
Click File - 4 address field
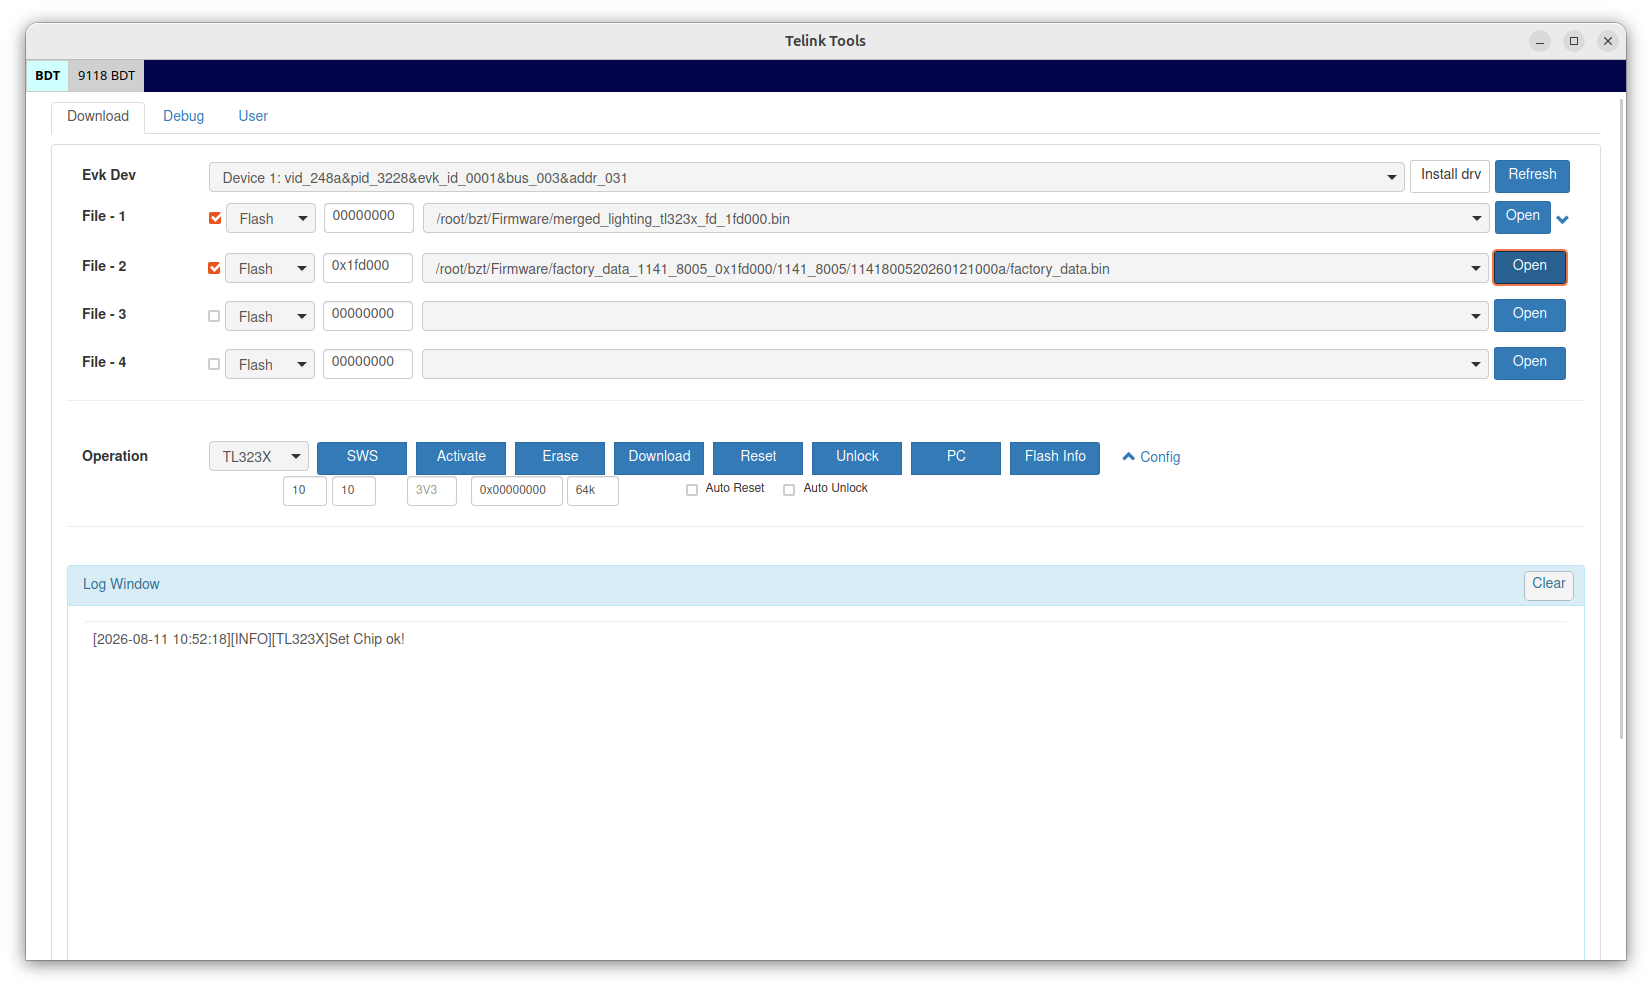[368, 363]
